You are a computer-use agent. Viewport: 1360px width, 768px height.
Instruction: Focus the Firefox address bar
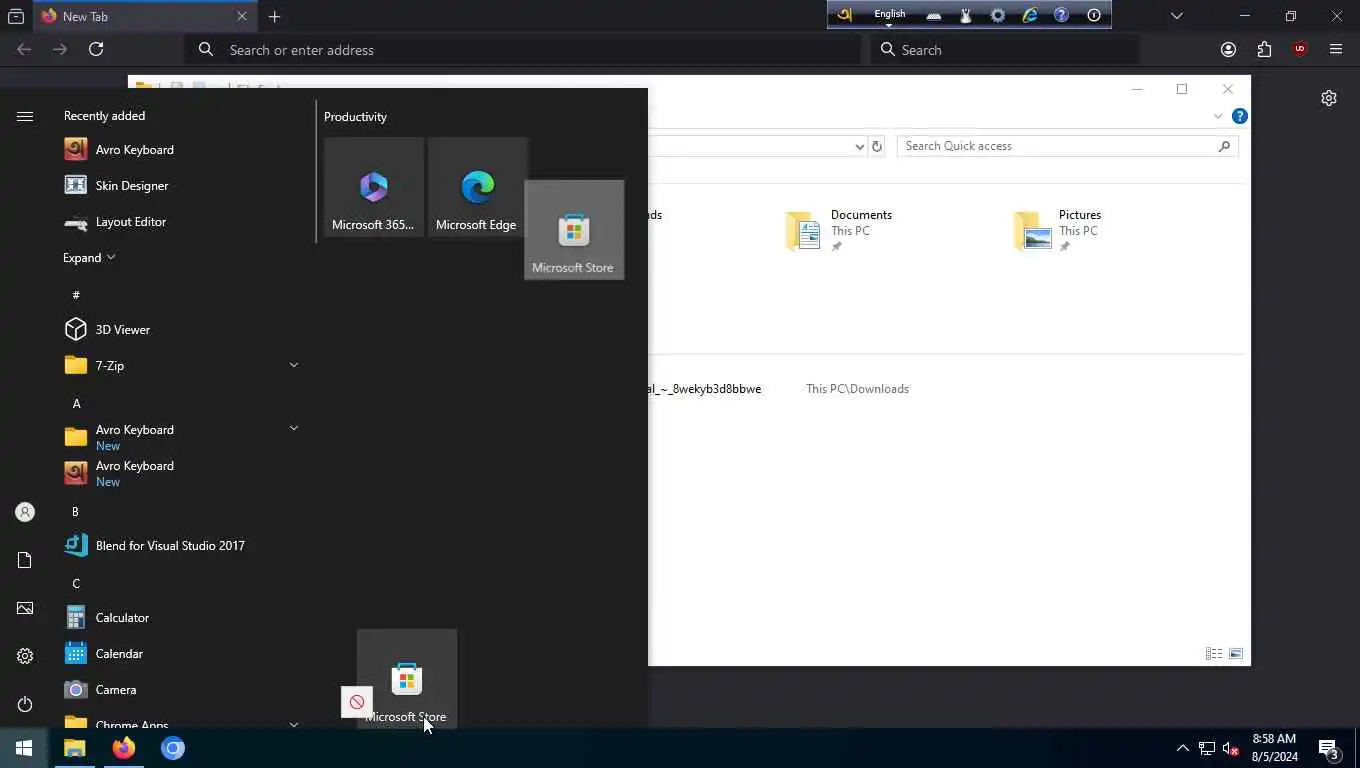tap(523, 50)
